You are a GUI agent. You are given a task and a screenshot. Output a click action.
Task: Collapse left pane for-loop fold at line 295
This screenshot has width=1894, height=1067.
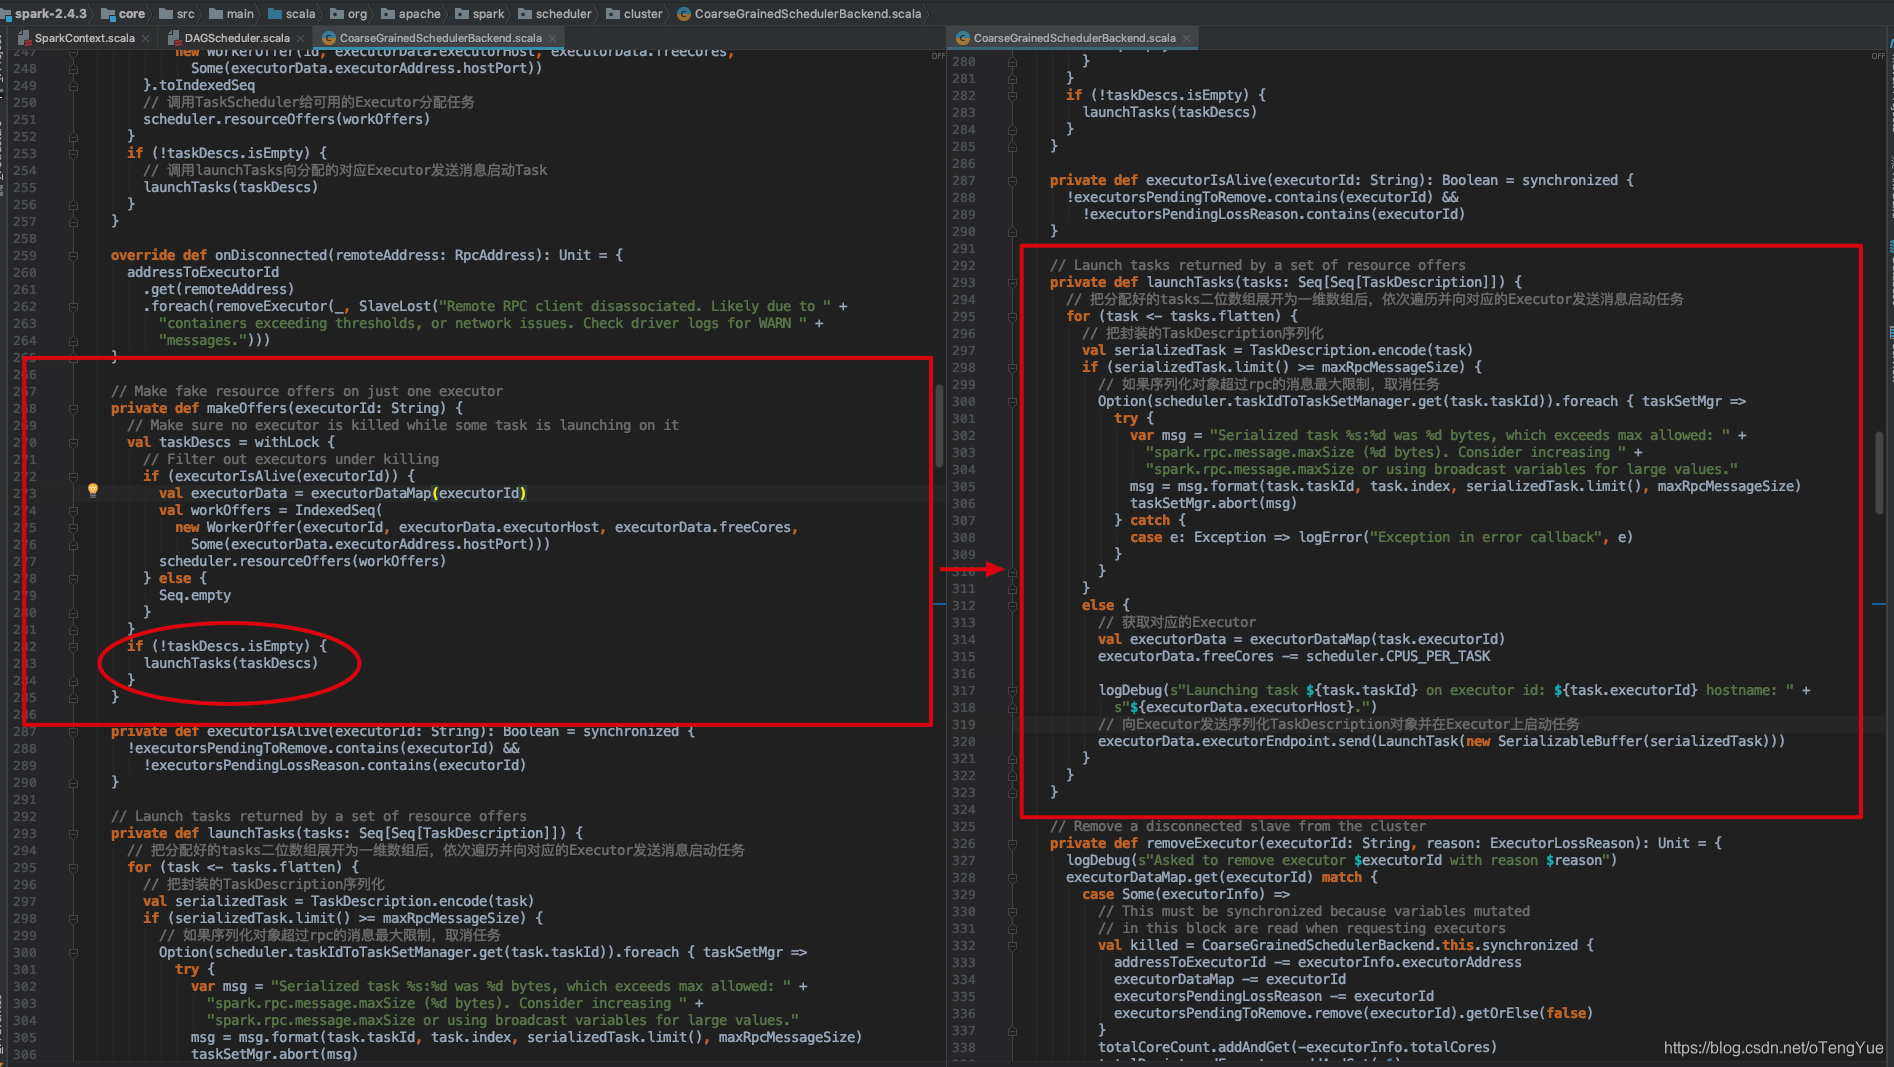73,867
